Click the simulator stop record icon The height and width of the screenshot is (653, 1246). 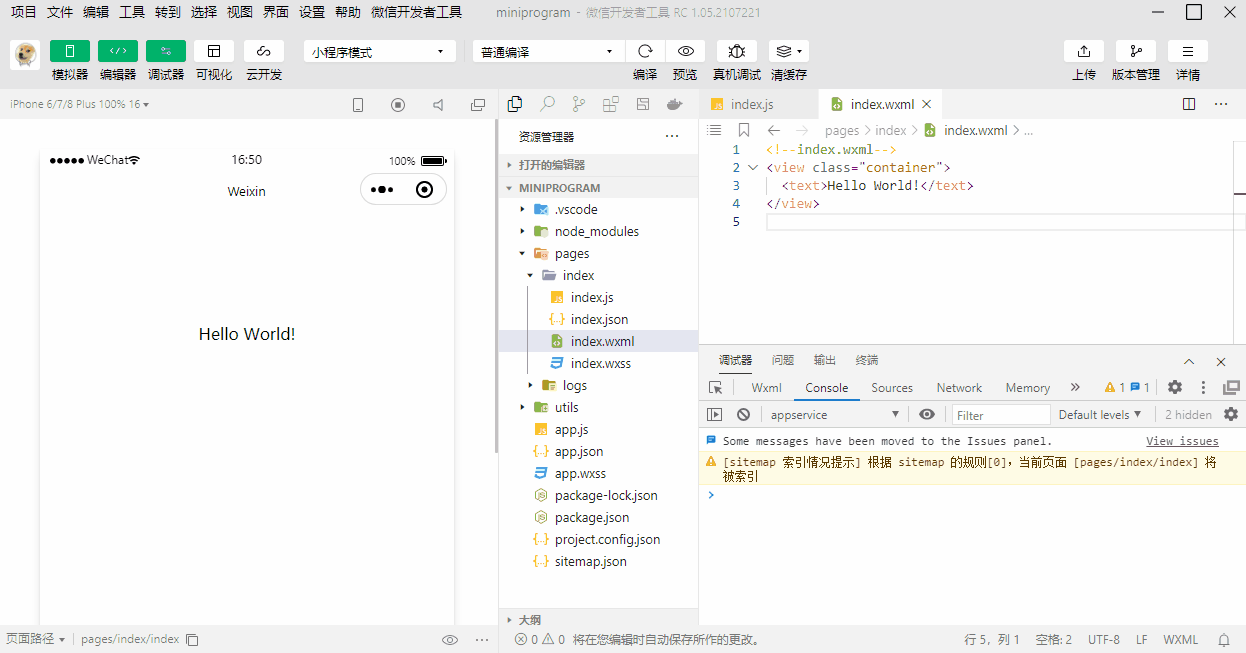398,104
